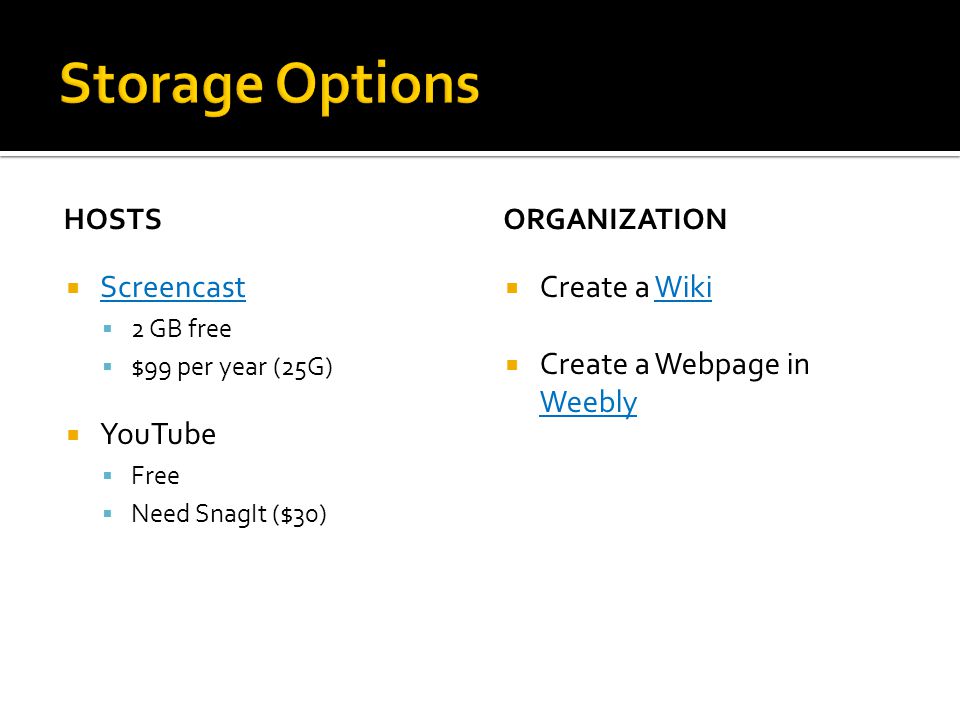960x720 pixels.
Task: Click the 'Free' sub-bullet under YouTube
Action: [156, 476]
